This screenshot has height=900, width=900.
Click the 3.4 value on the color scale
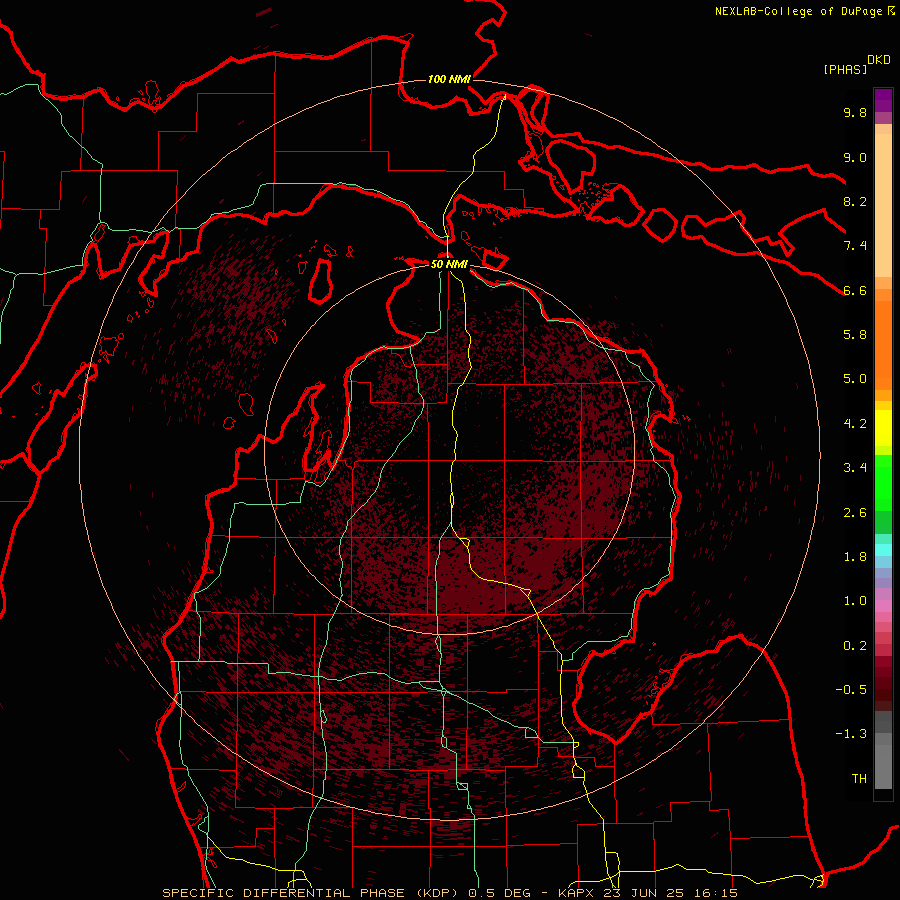855,468
